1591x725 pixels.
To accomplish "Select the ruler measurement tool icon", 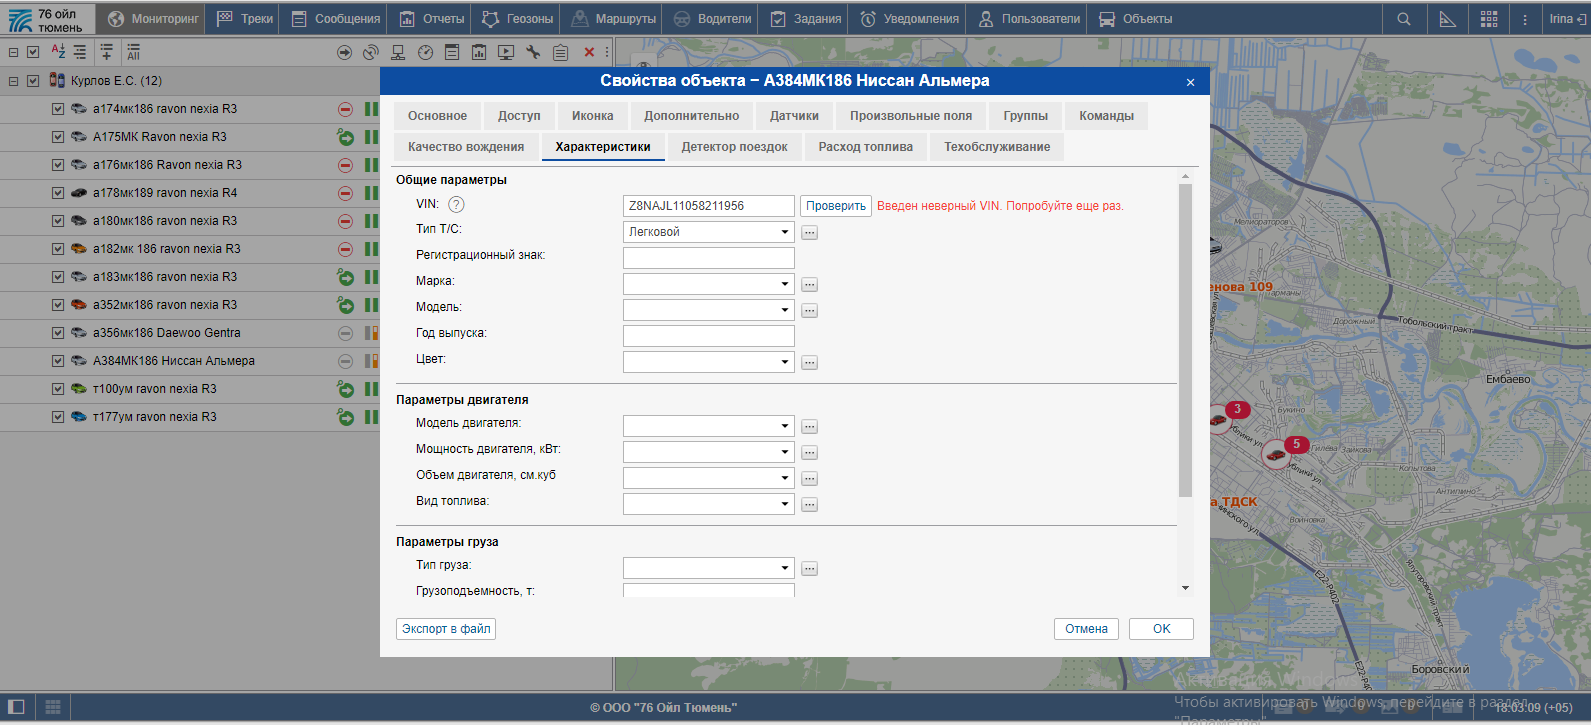I will coord(1447,19).
